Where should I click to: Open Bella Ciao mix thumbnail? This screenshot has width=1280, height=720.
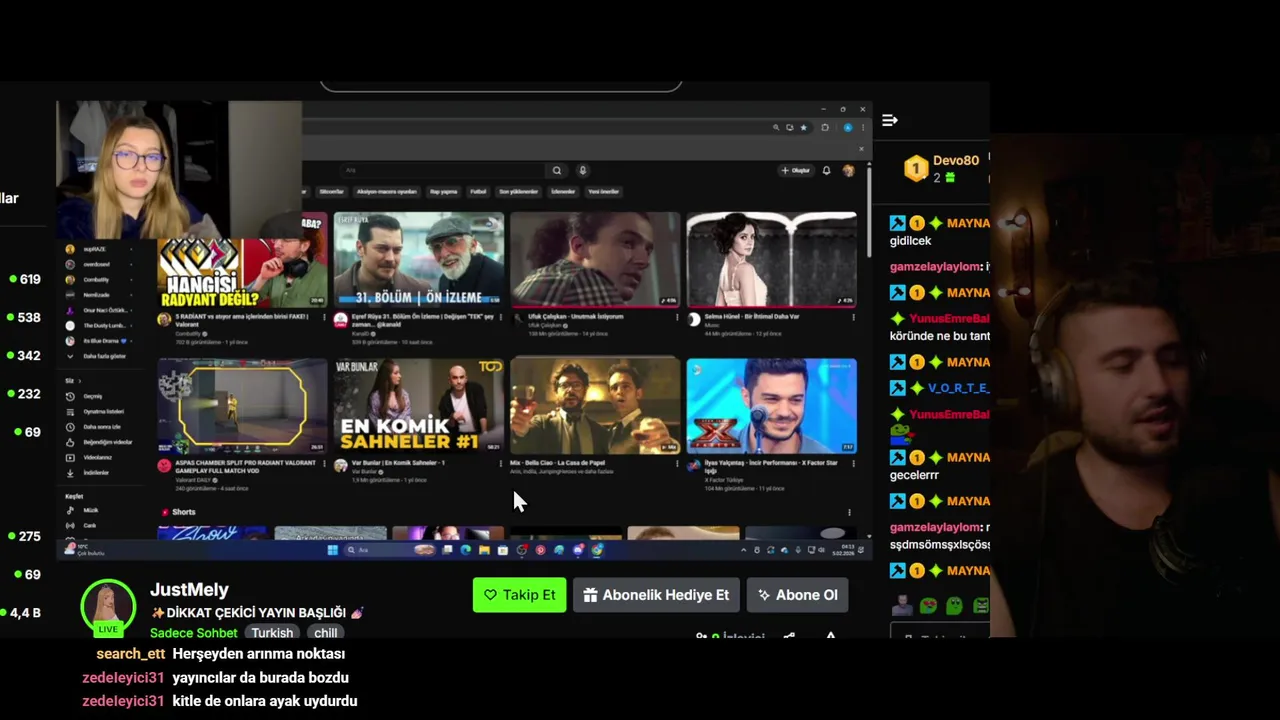[595, 406]
